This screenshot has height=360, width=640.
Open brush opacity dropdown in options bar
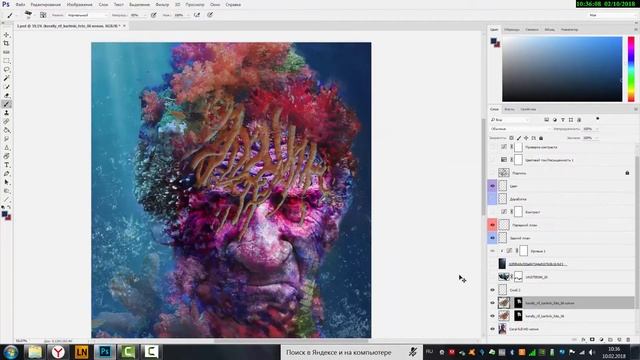[144, 15]
